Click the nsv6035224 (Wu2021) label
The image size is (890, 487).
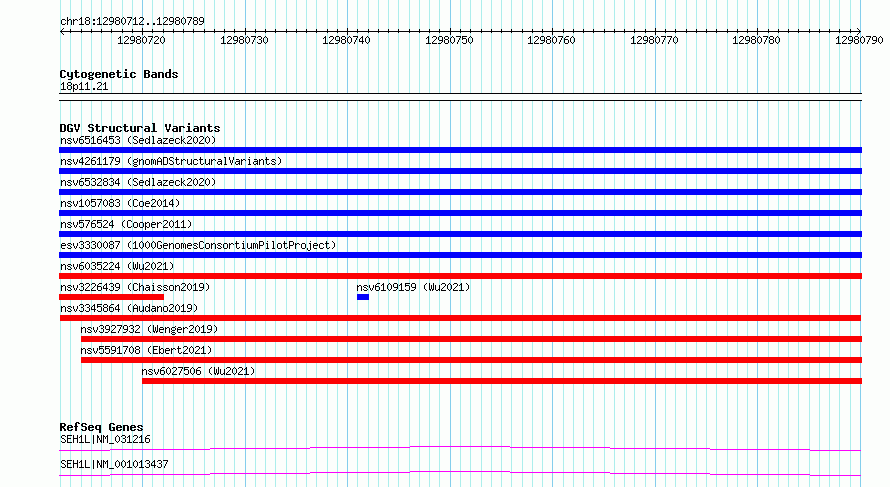point(117,266)
